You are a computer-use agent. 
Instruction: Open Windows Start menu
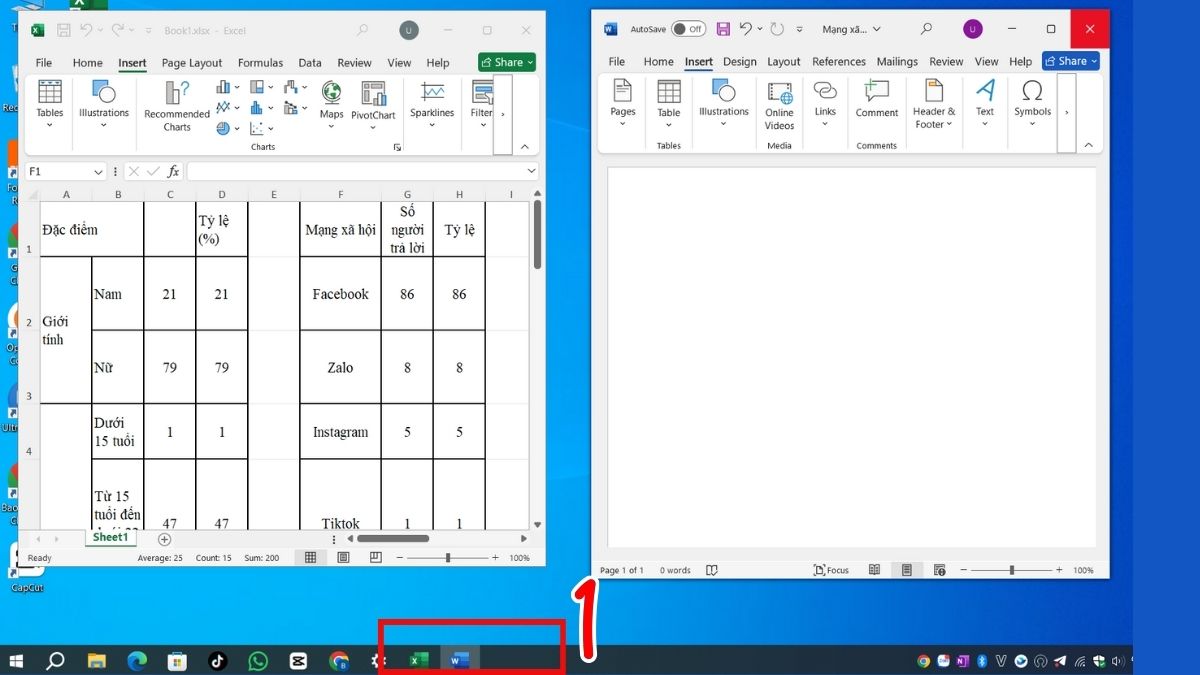click(x=17, y=660)
